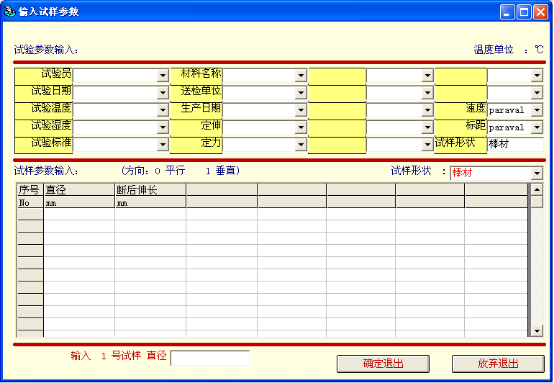The image size is (554, 383).
Task: Click the table's scroll down arrow
Action: click(x=537, y=331)
